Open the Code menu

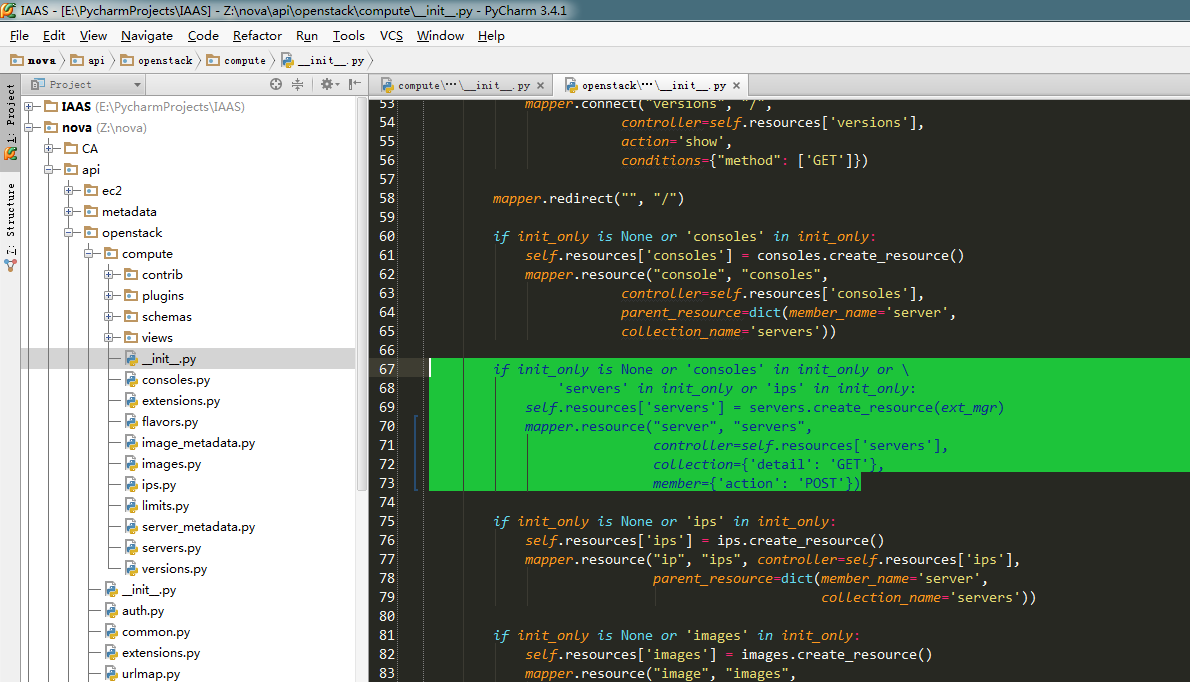203,36
